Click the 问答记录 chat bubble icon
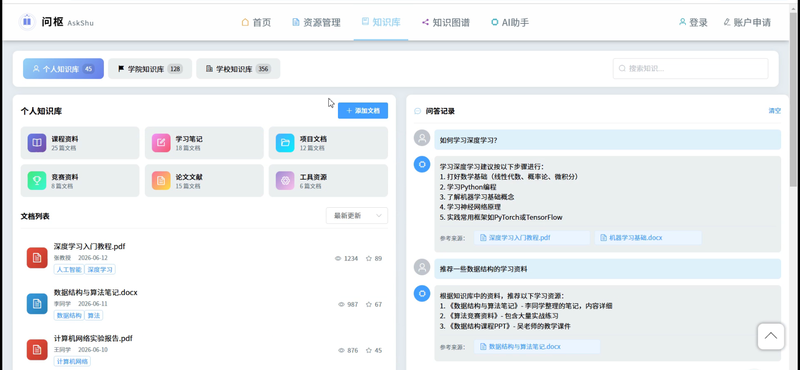 coord(417,111)
